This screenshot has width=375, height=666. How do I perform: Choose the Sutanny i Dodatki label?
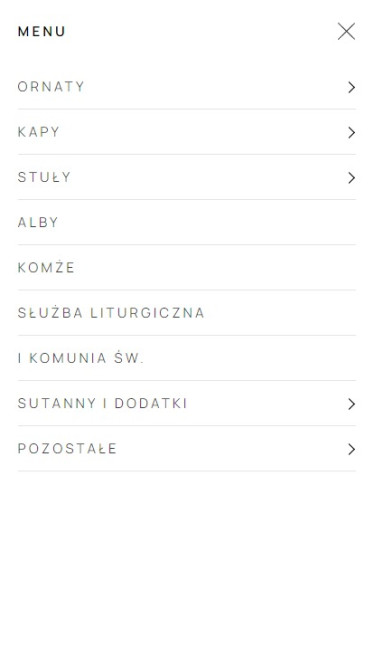click(102, 403)
